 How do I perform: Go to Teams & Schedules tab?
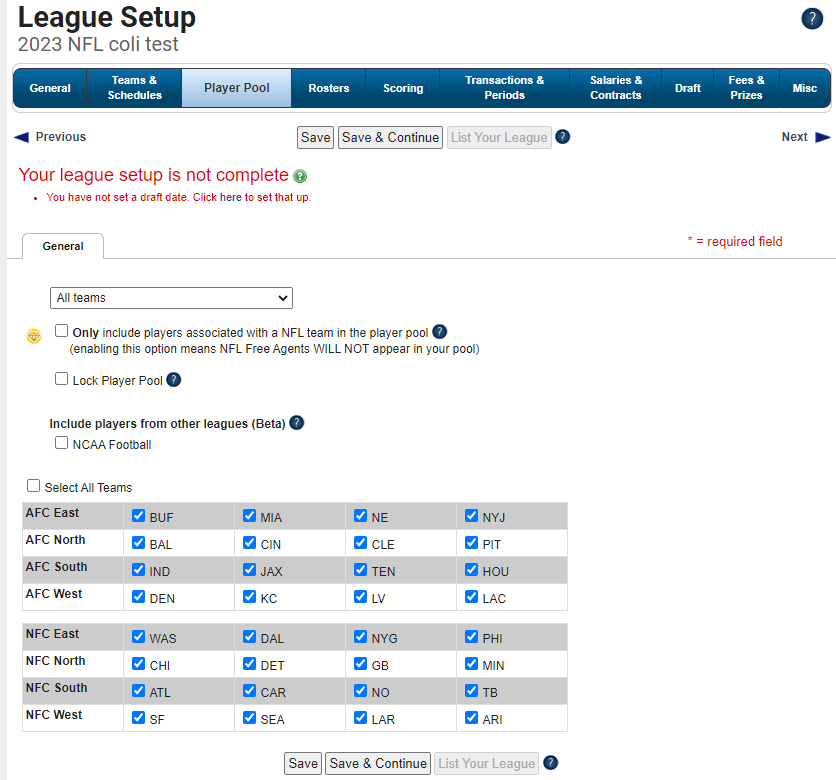pyautogui.click(x=134, y=88)
